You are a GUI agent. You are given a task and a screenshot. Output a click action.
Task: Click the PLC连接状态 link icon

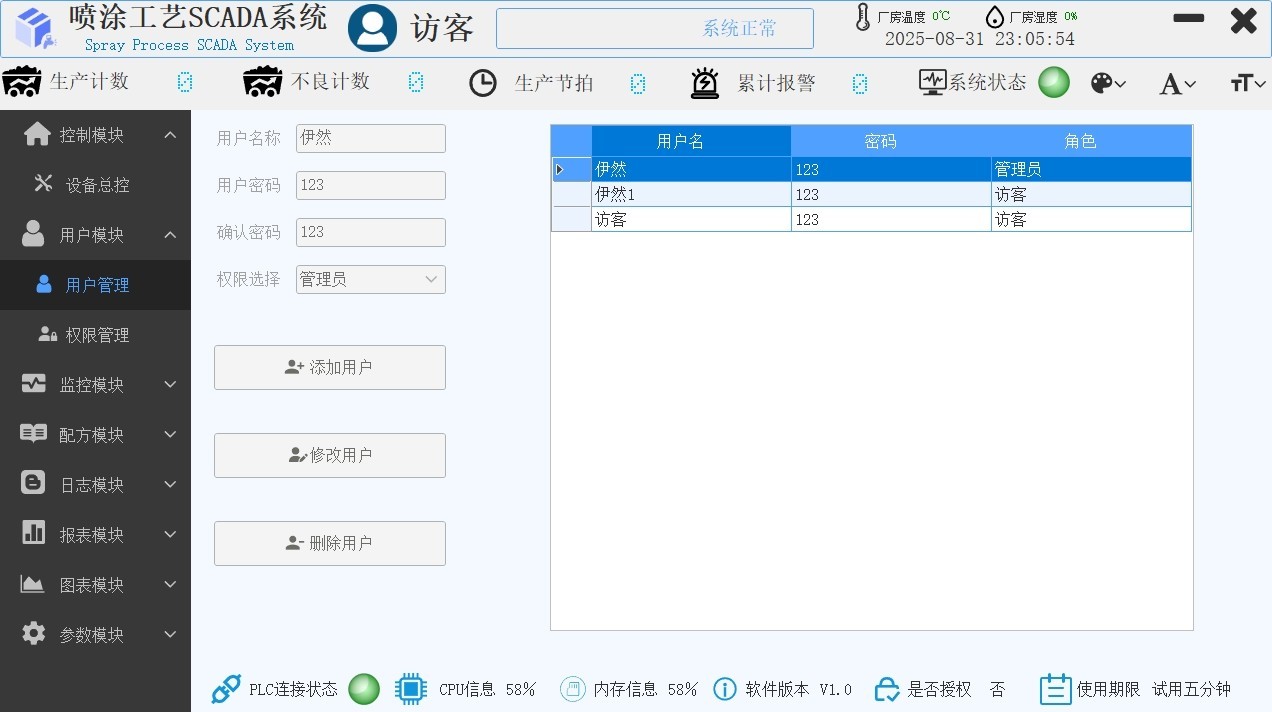(226, 689)
